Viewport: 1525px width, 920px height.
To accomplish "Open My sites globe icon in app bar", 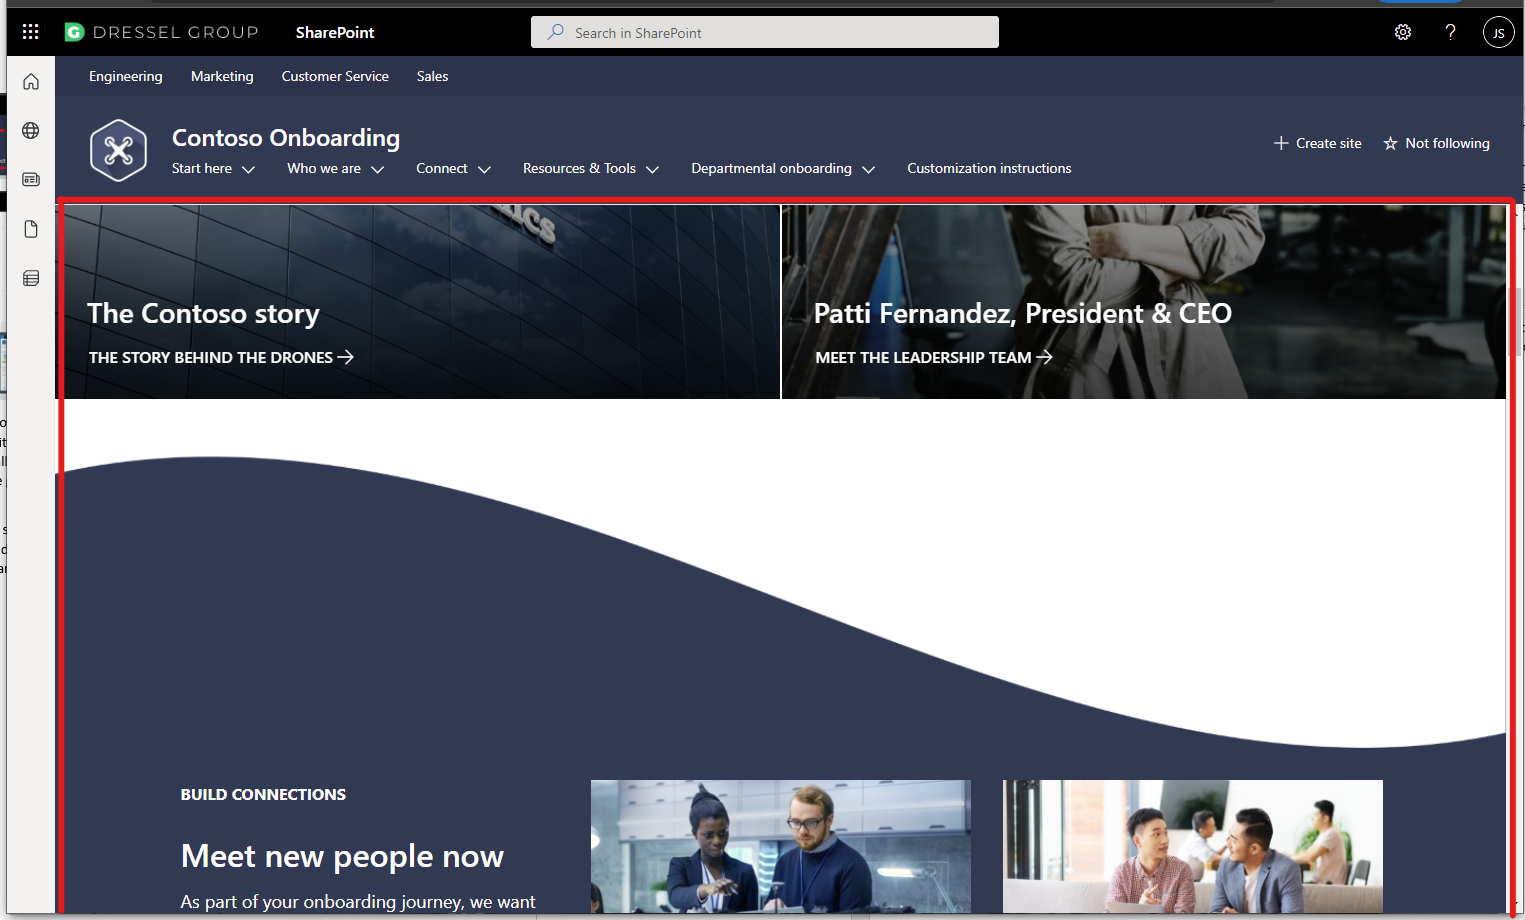I will click(x=31, y=131).
